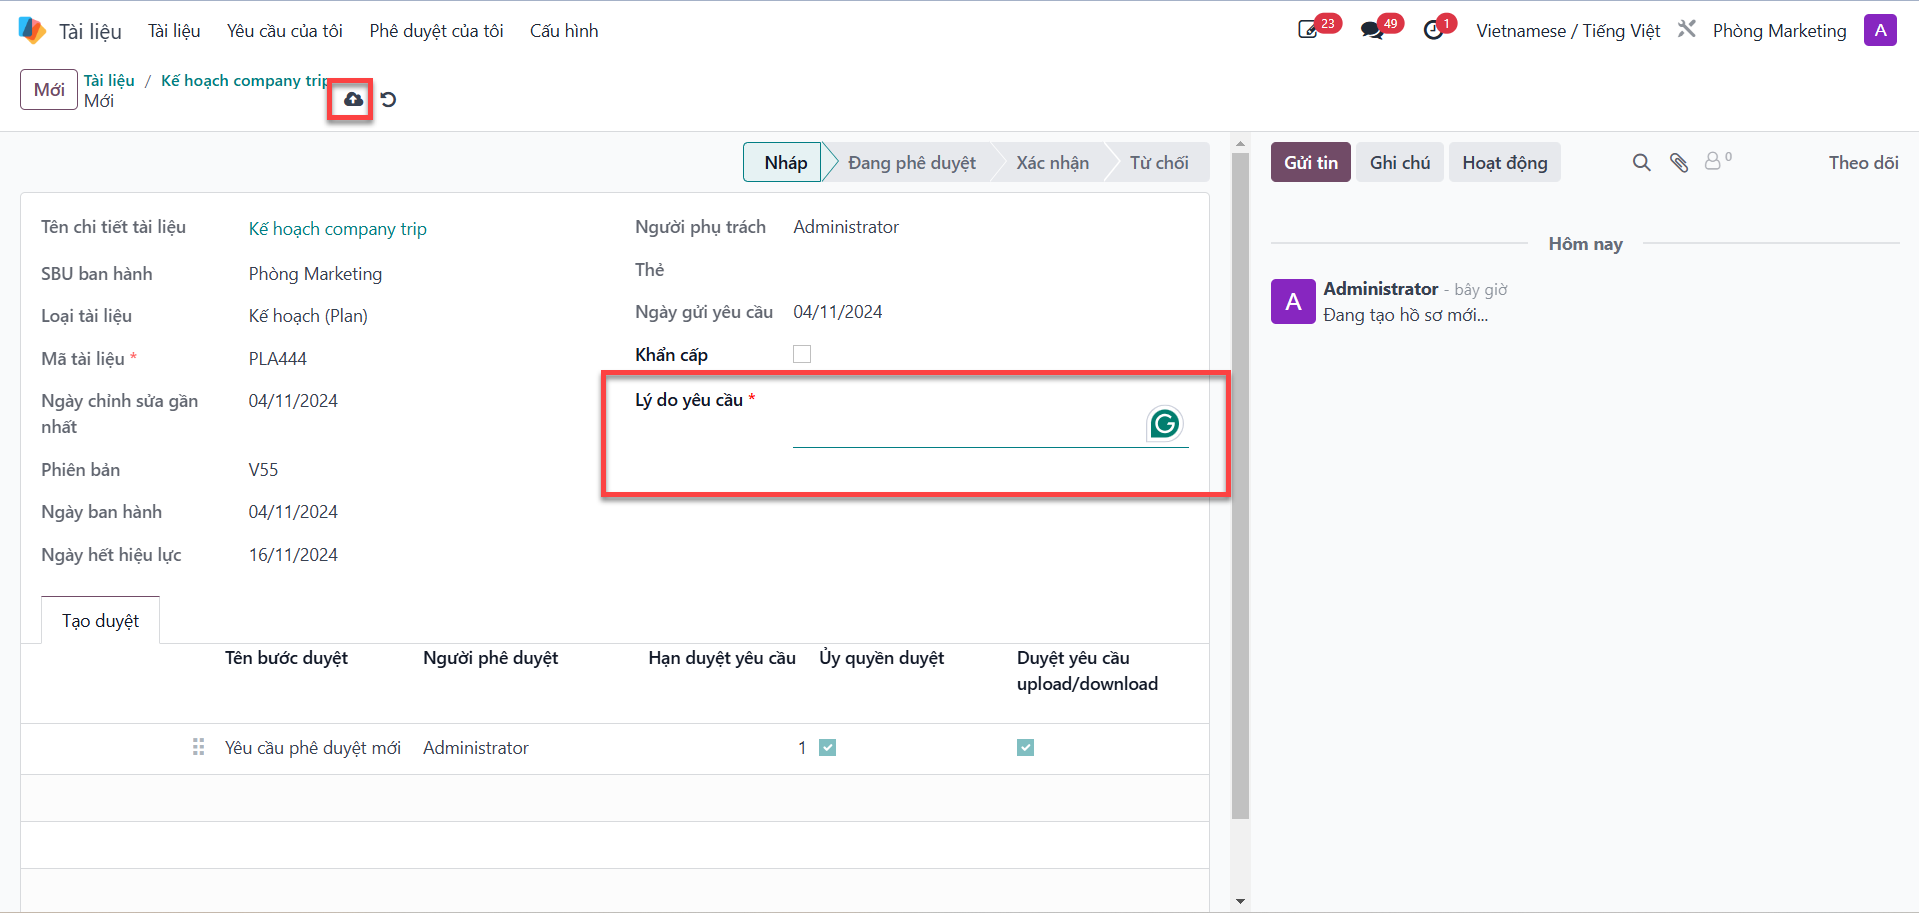Click the Tên bước duyệt column header
This screenshot has height=913, width=1919.
(x=286, y=658)
